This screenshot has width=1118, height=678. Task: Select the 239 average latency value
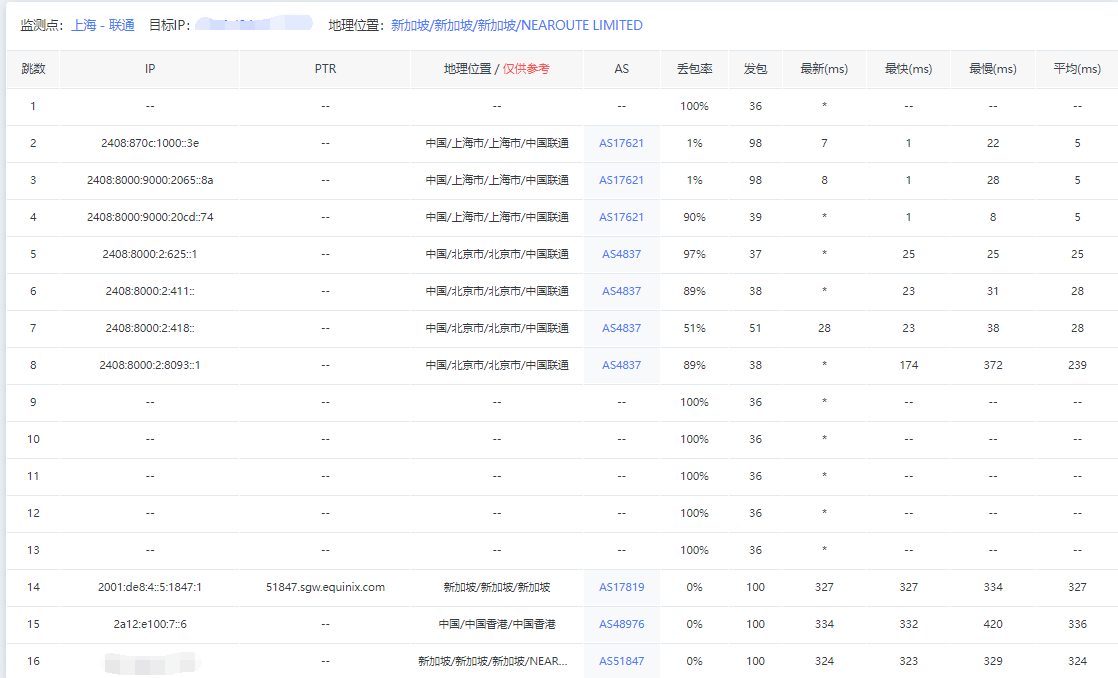coord(1077,365)
